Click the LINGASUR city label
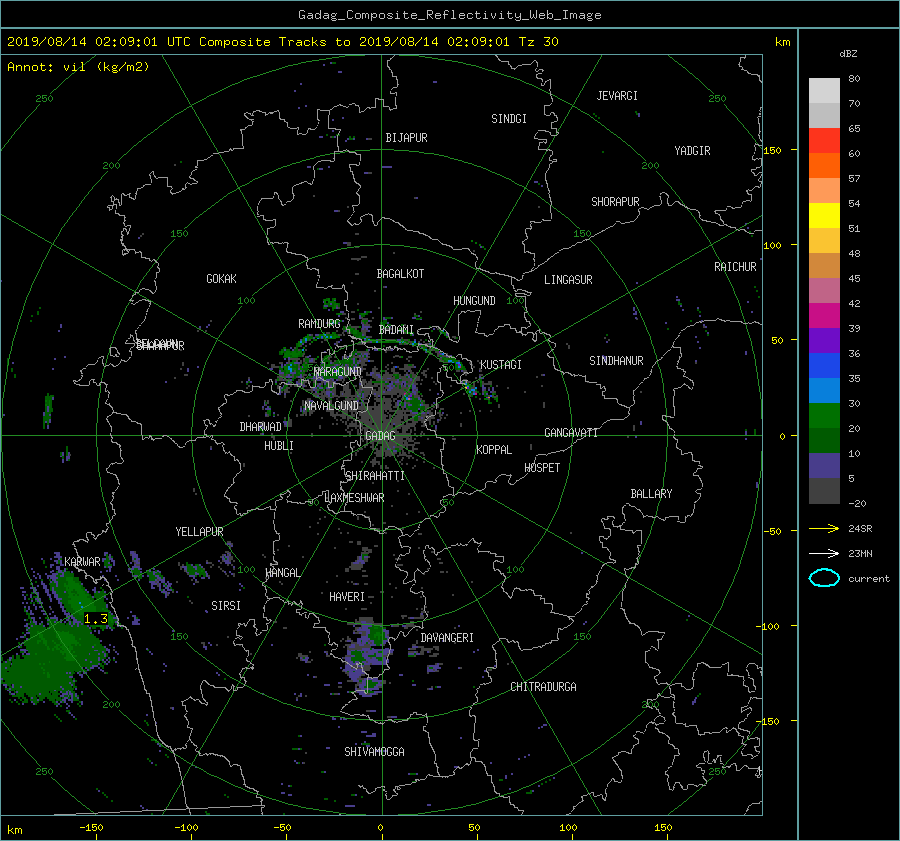Viewport: 900px width, 841px height. point(568,280)
